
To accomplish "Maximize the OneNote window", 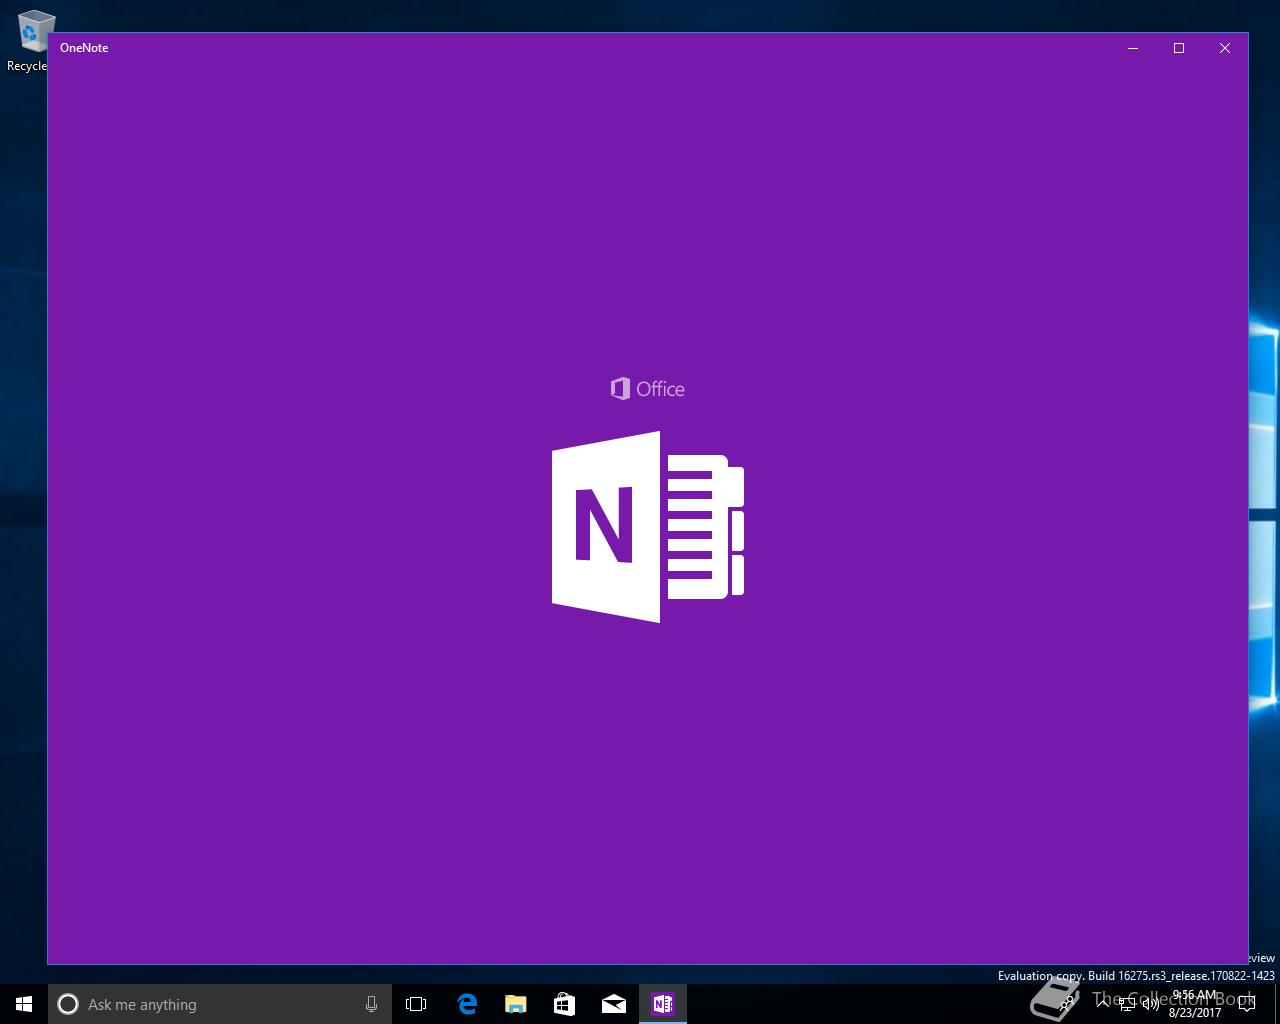I will (1179, 48).
